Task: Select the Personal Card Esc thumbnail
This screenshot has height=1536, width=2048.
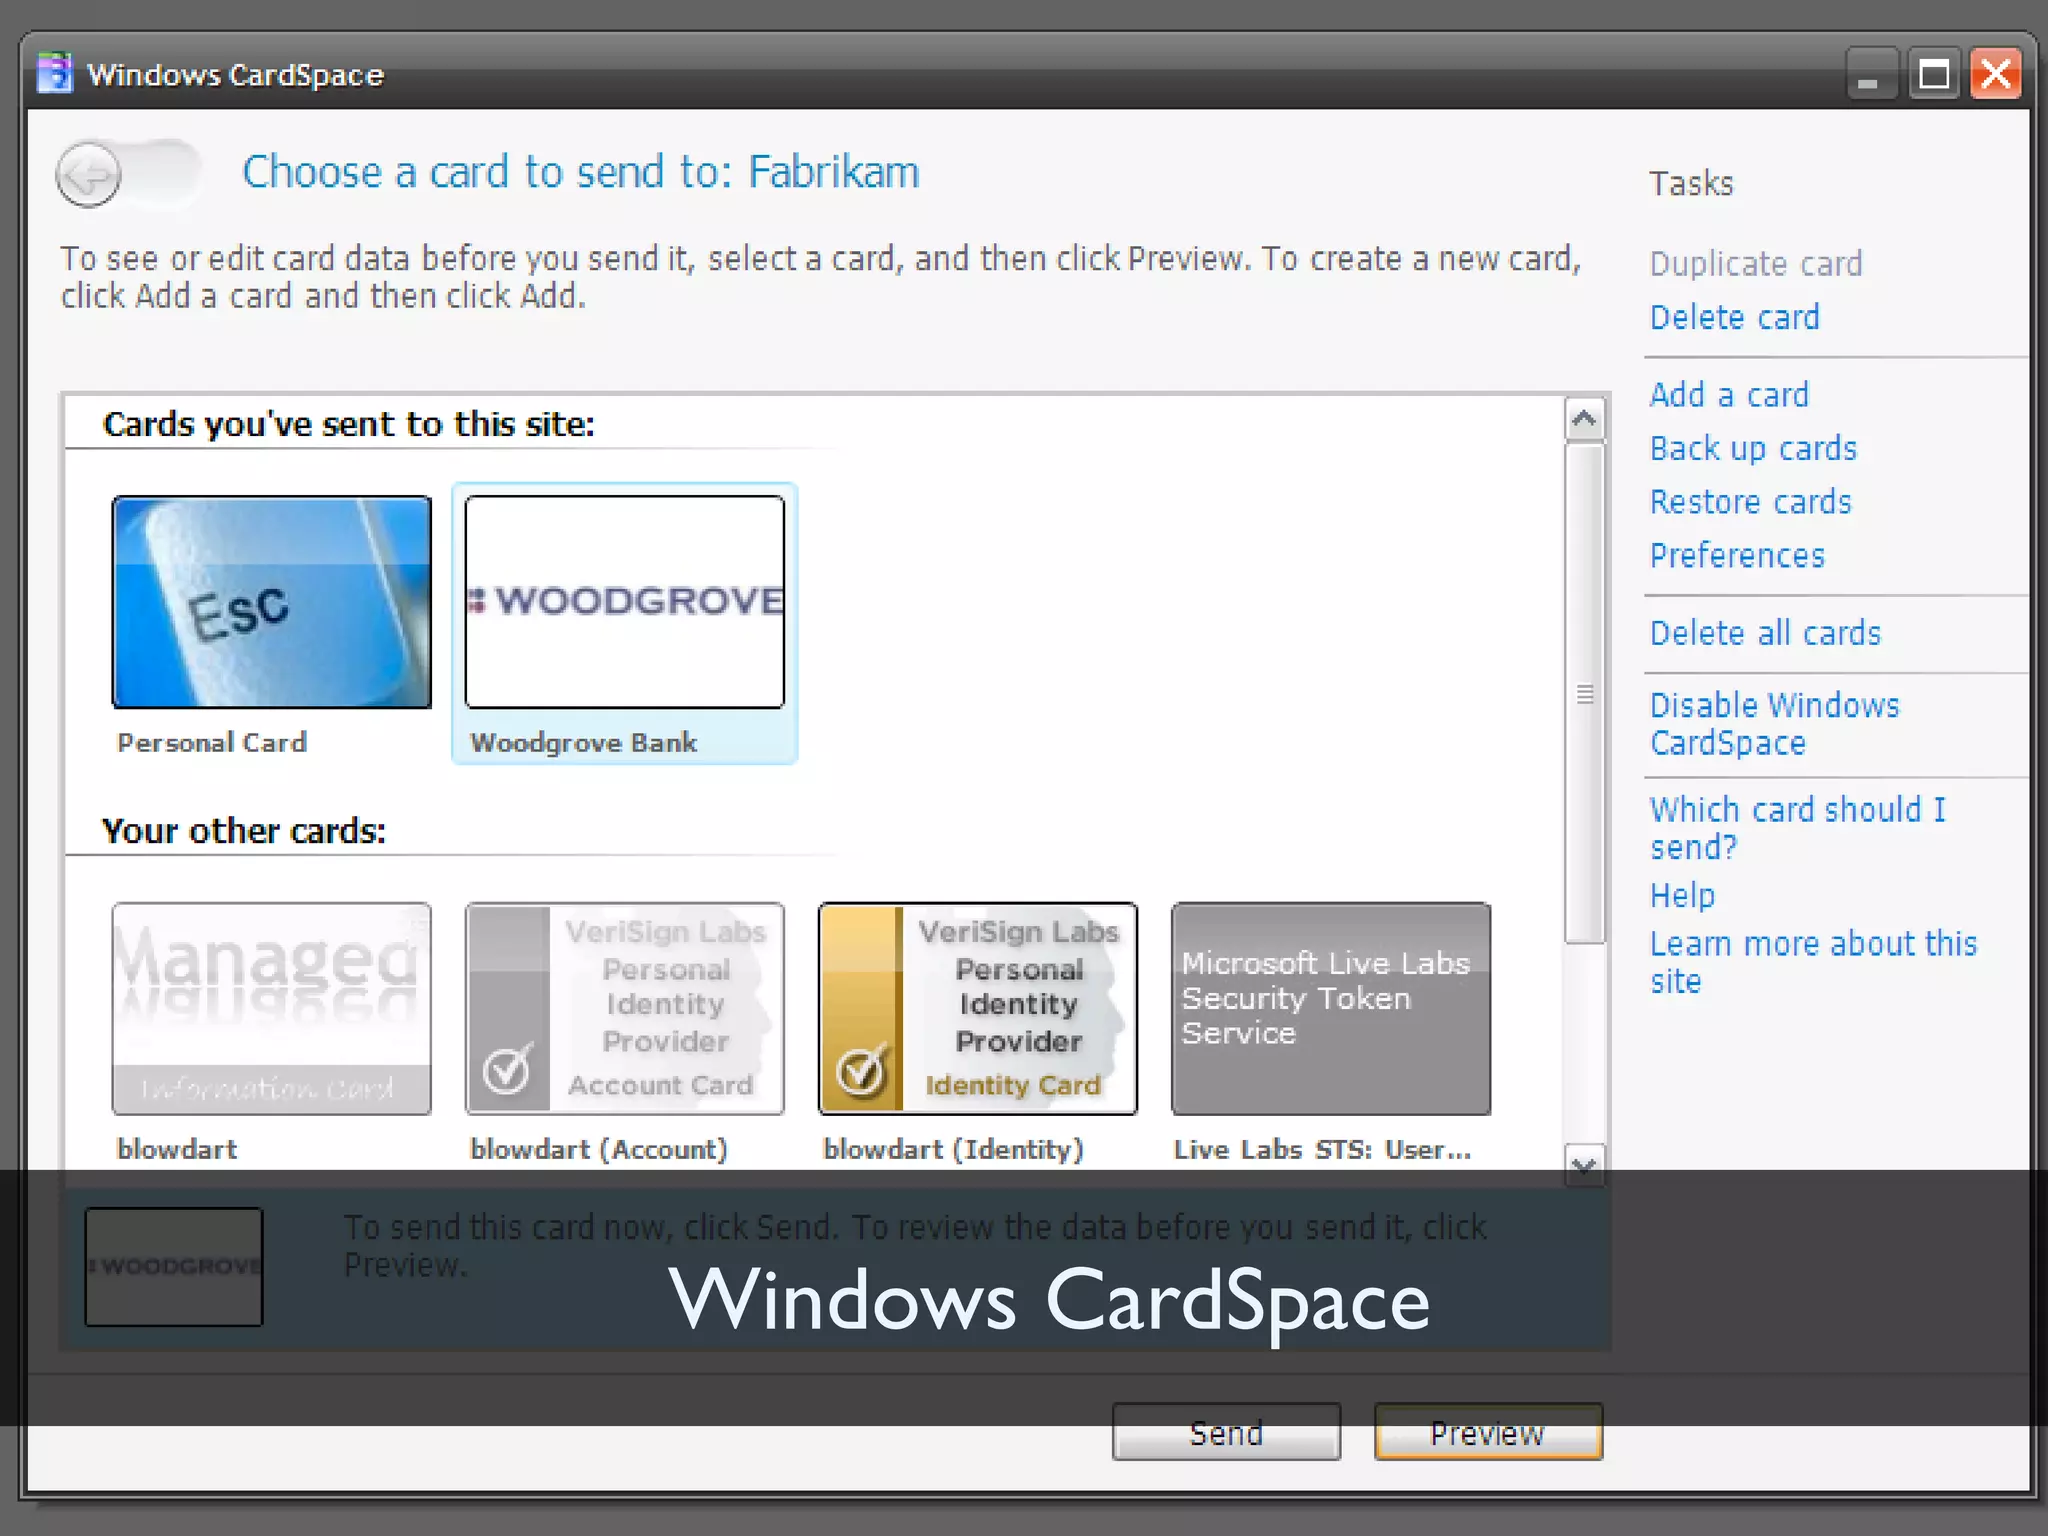Action: (272, 602)
